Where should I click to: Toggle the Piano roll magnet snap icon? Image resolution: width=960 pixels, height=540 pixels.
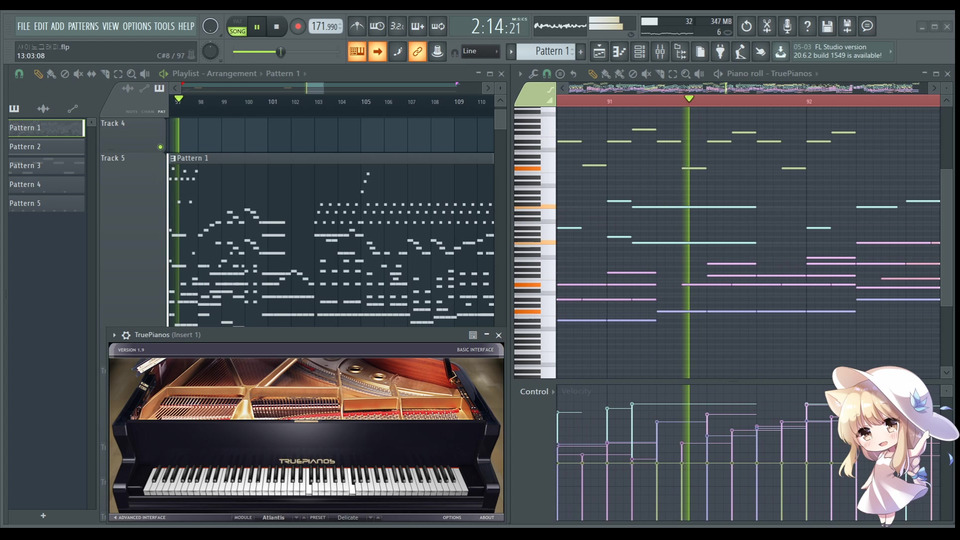click(547, 74)
